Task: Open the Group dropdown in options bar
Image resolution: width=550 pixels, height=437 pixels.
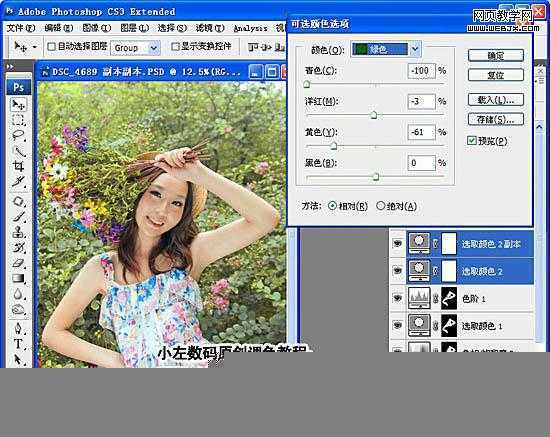Action: point(154,48)
